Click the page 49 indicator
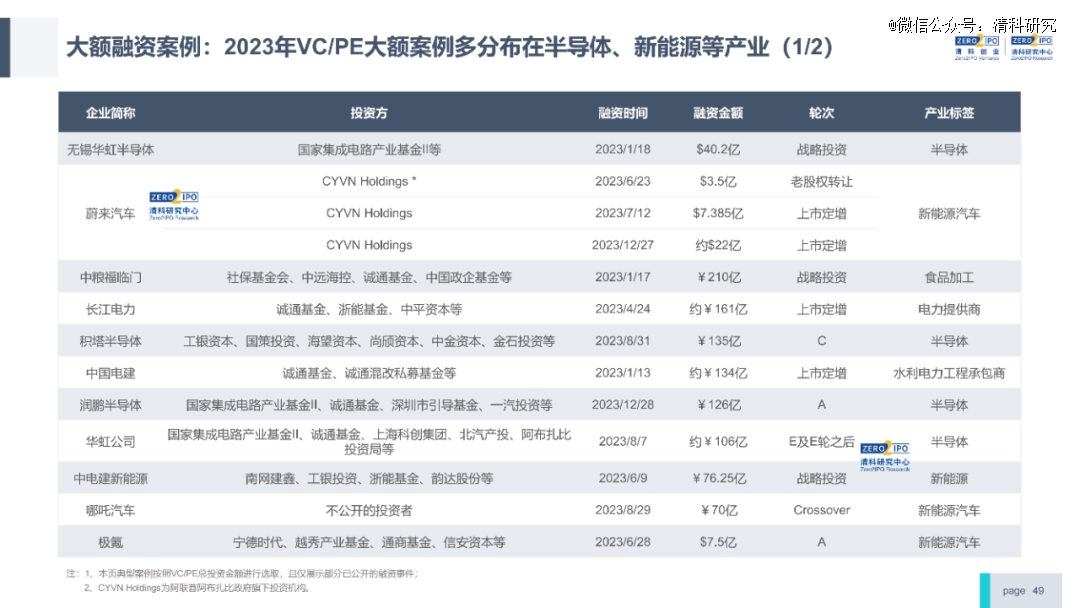 (1023, 591)
